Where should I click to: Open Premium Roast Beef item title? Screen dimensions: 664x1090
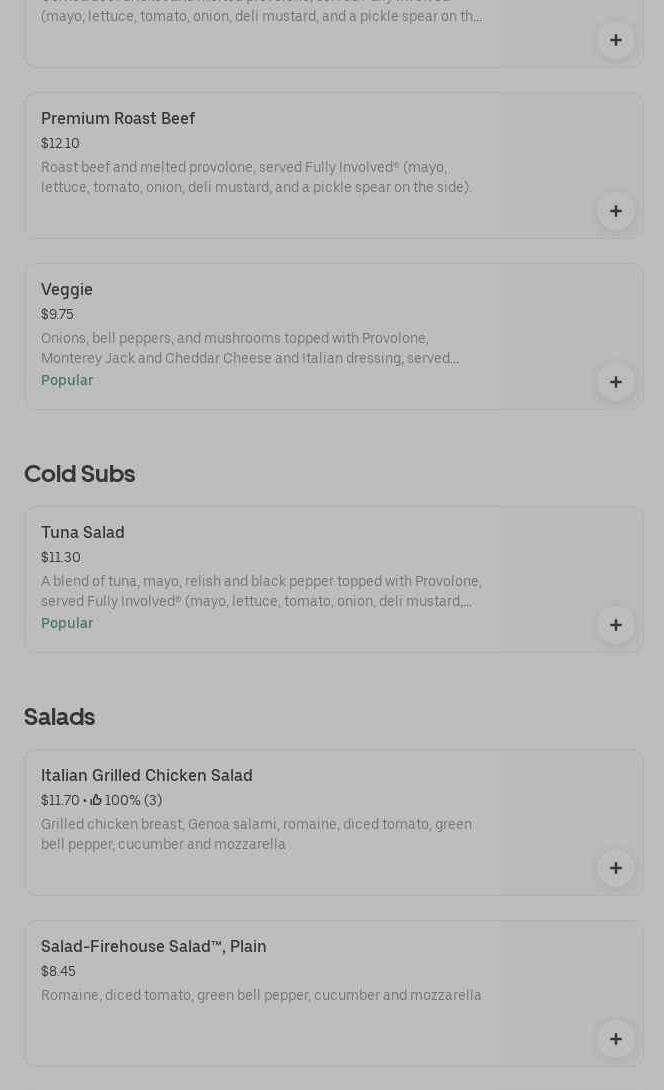pos(118,119)
